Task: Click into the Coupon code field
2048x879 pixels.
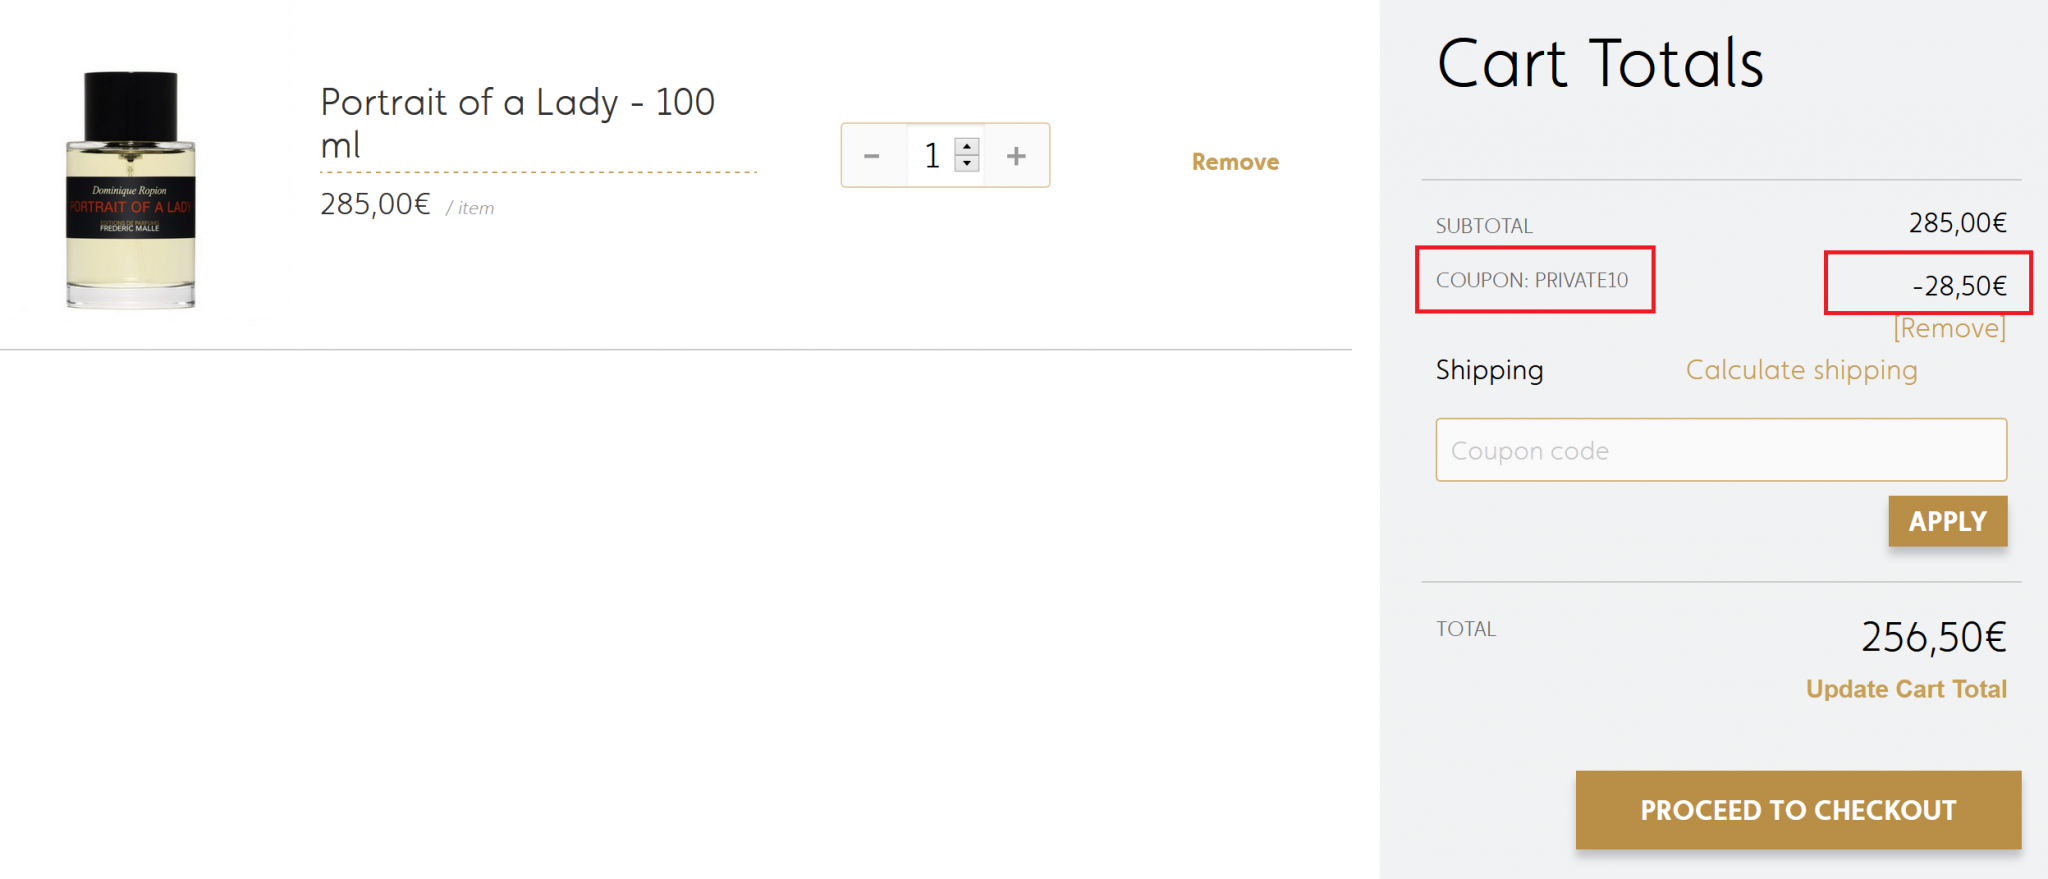Action: [1720, 450]
